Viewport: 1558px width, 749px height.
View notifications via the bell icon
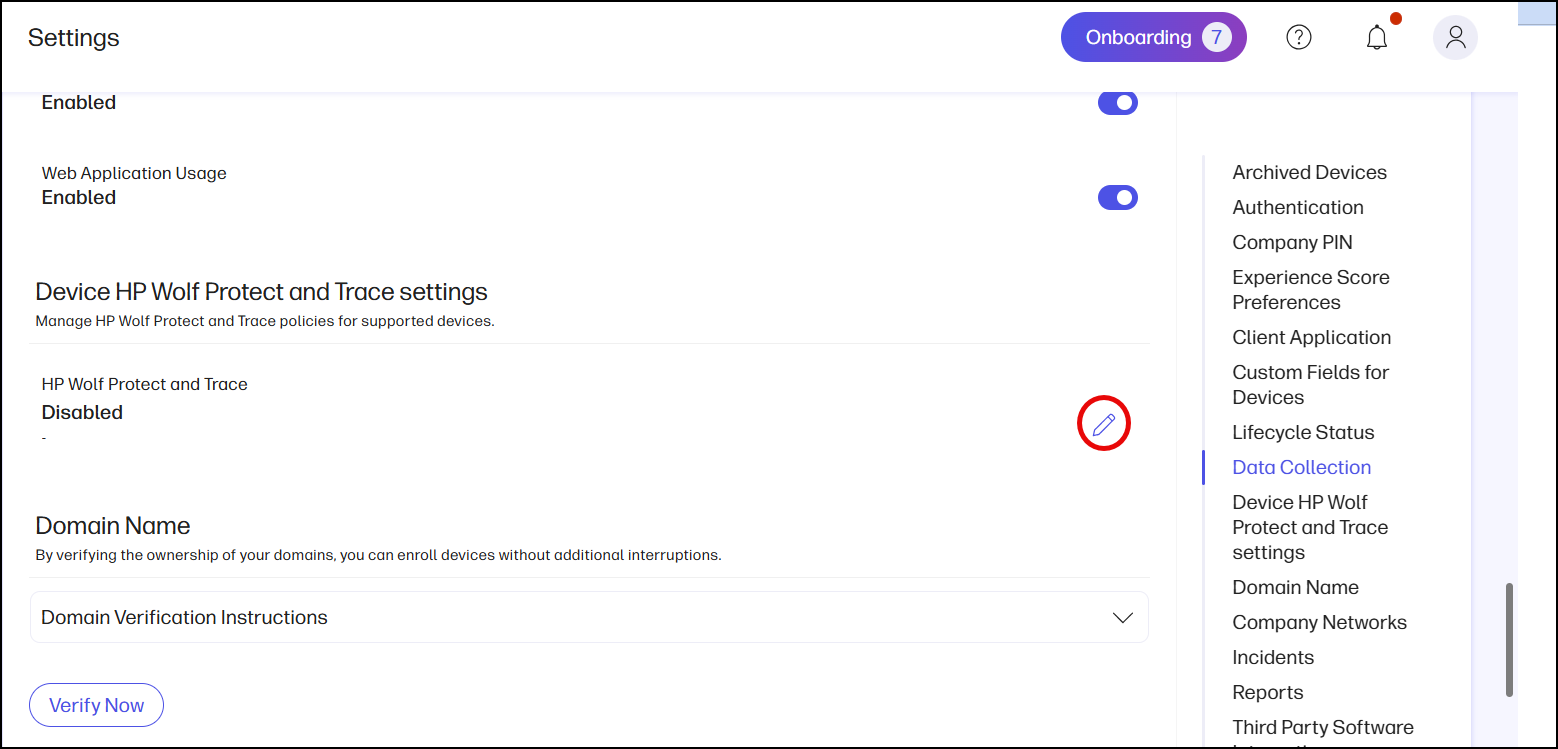[x=1377, y=37]
